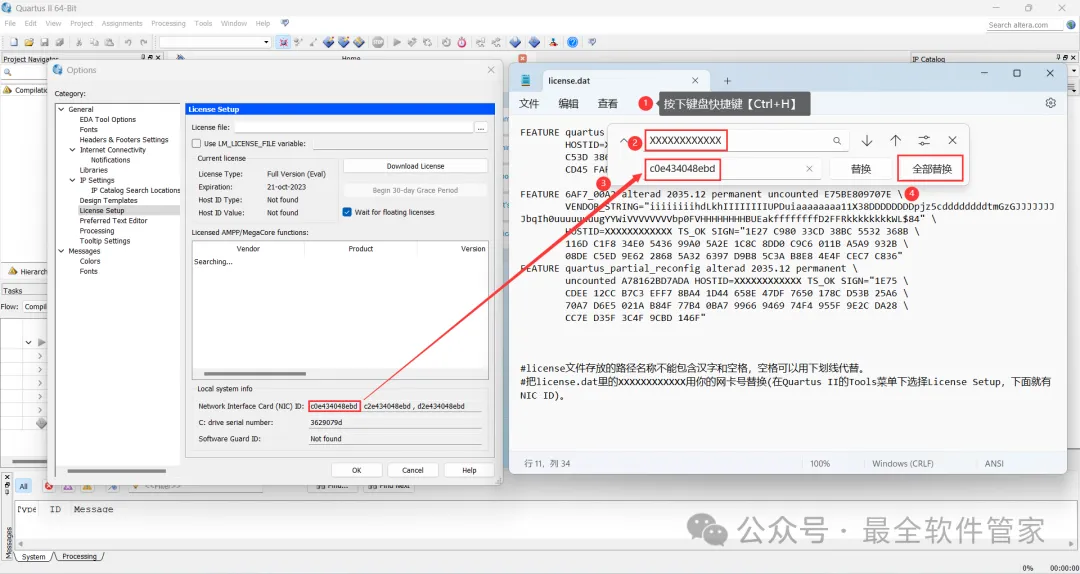The height and width of the screenshot is (574, 1080).
Task: Select Tooltip Settings category
Action: click(105, 240)
